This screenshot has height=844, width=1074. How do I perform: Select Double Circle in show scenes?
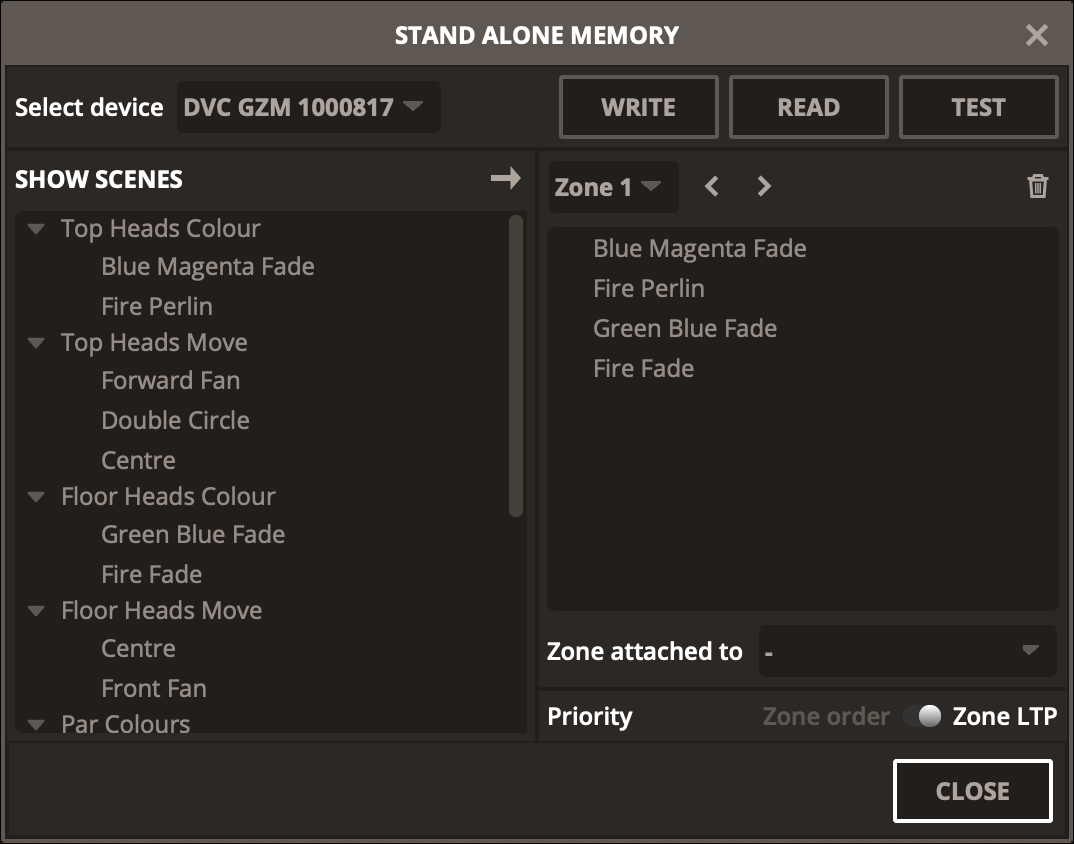(x=175, y=420)
